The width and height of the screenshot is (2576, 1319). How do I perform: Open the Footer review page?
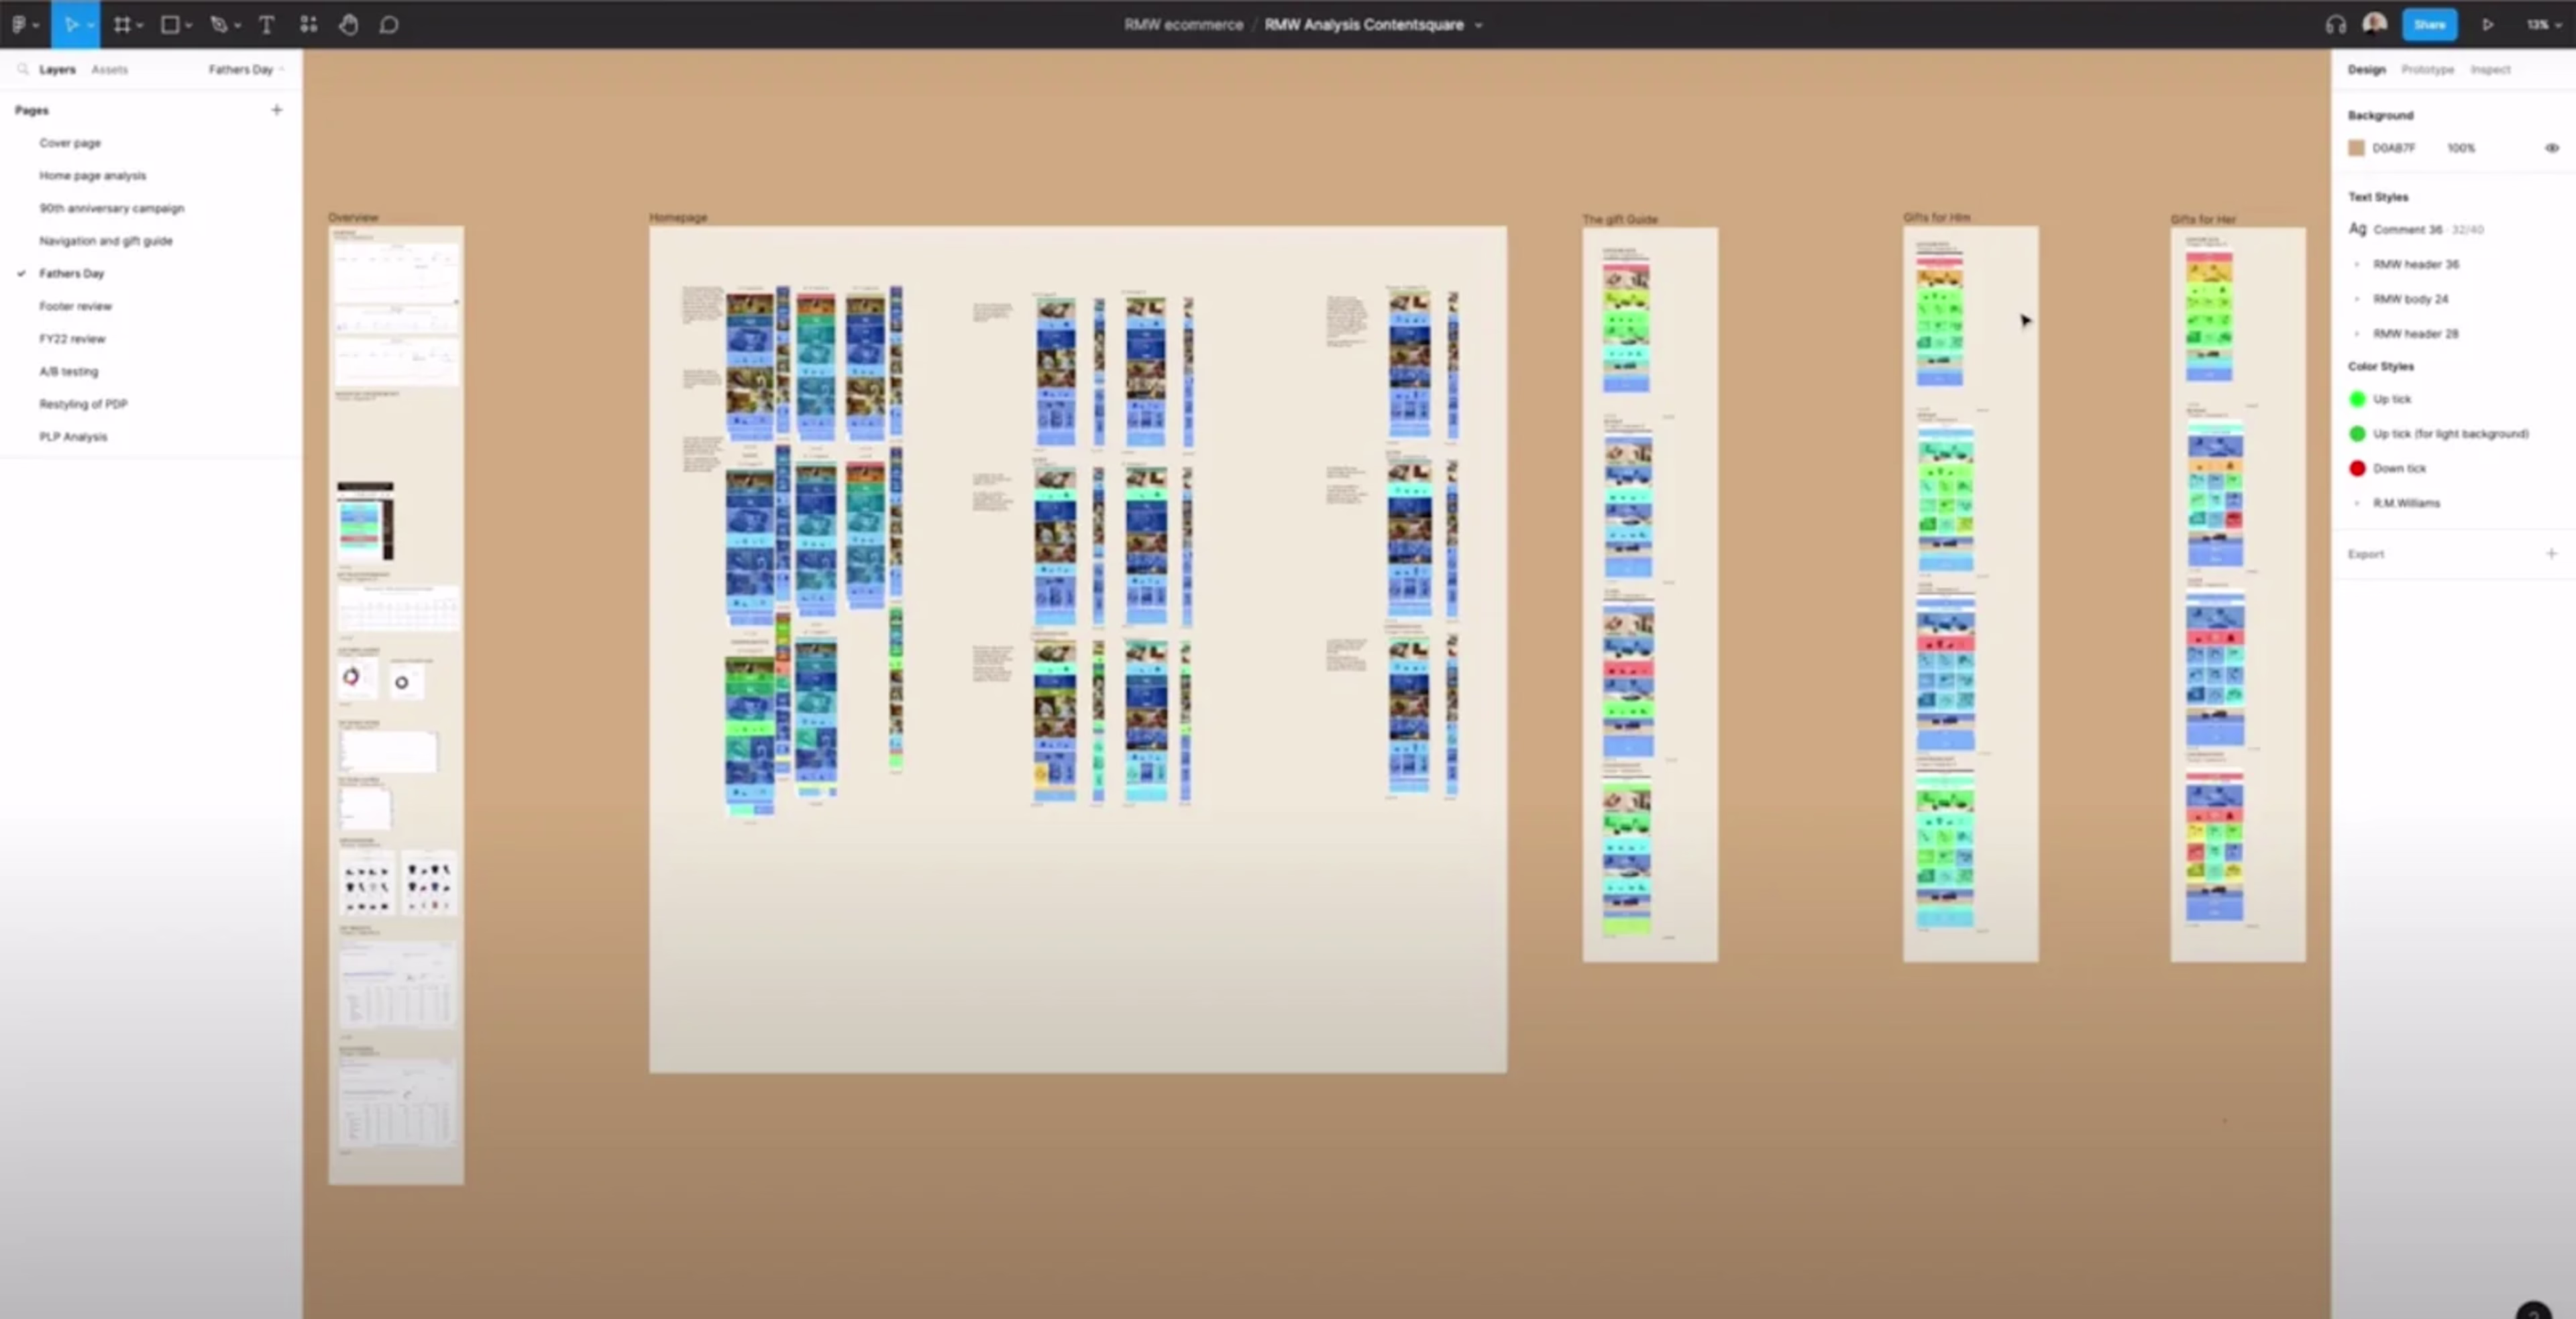[x=75, y=306]
